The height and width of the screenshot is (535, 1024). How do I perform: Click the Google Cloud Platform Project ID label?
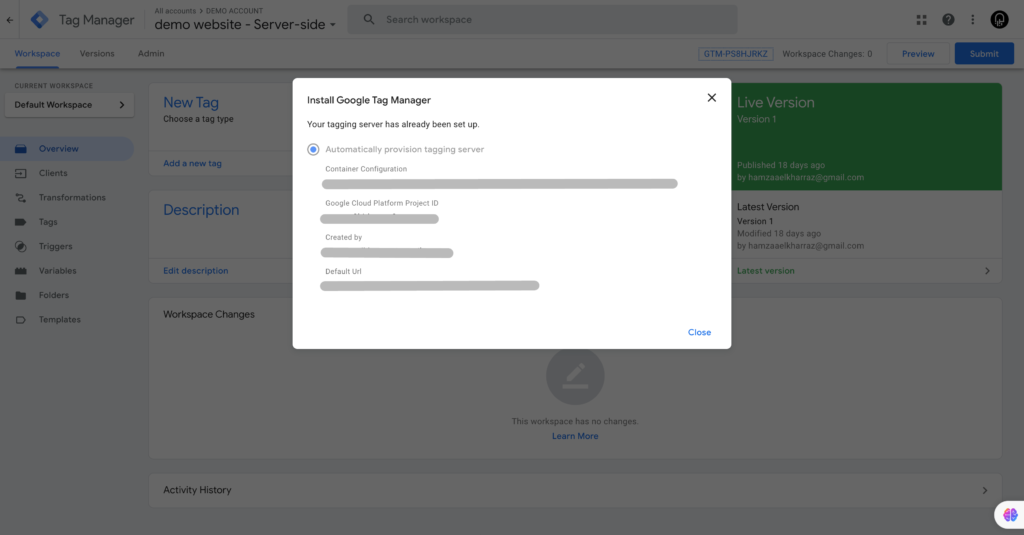pyautogui.click(x=381, y=203)
